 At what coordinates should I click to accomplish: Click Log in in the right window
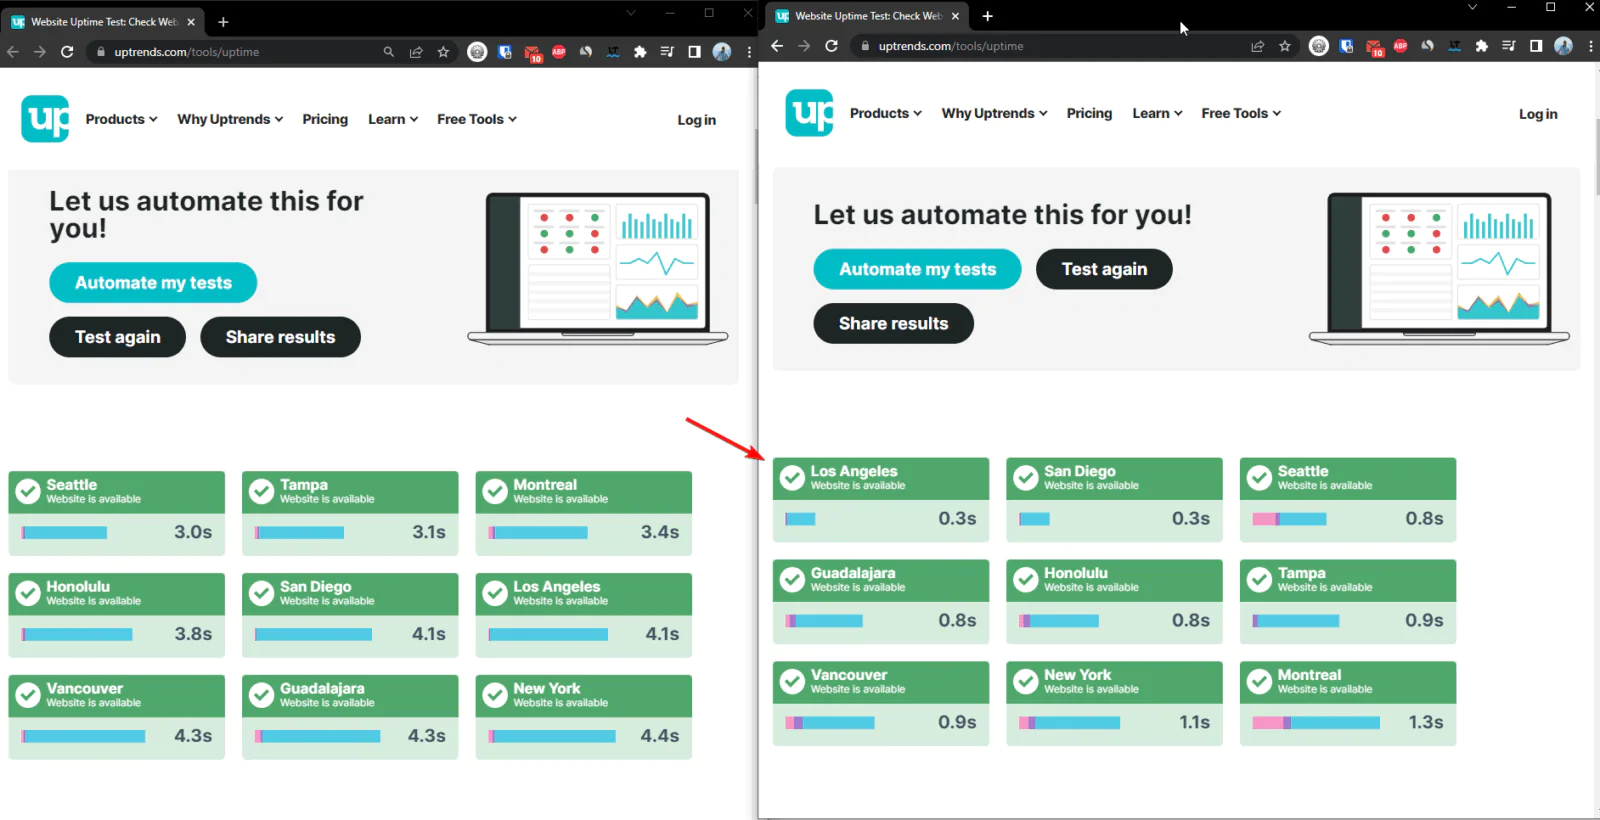1538,114
